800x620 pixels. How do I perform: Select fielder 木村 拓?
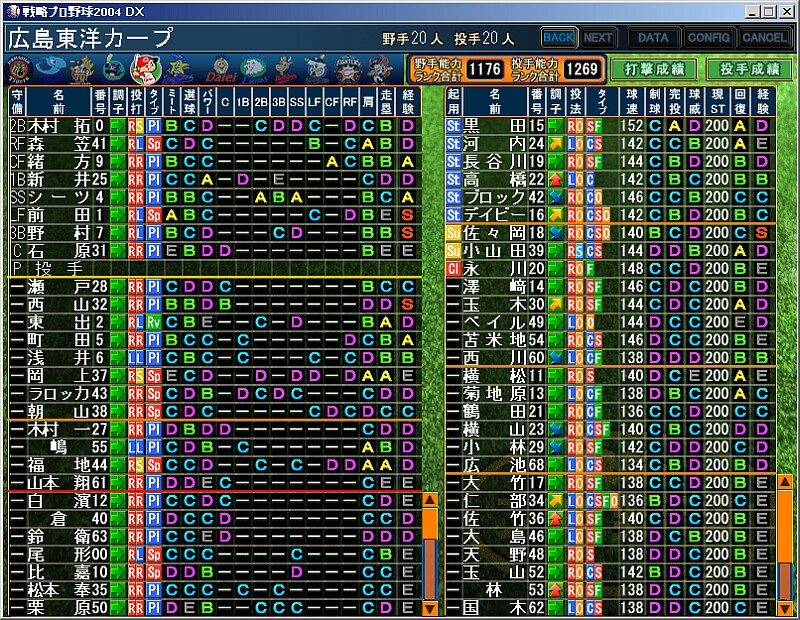coord(215,126)
